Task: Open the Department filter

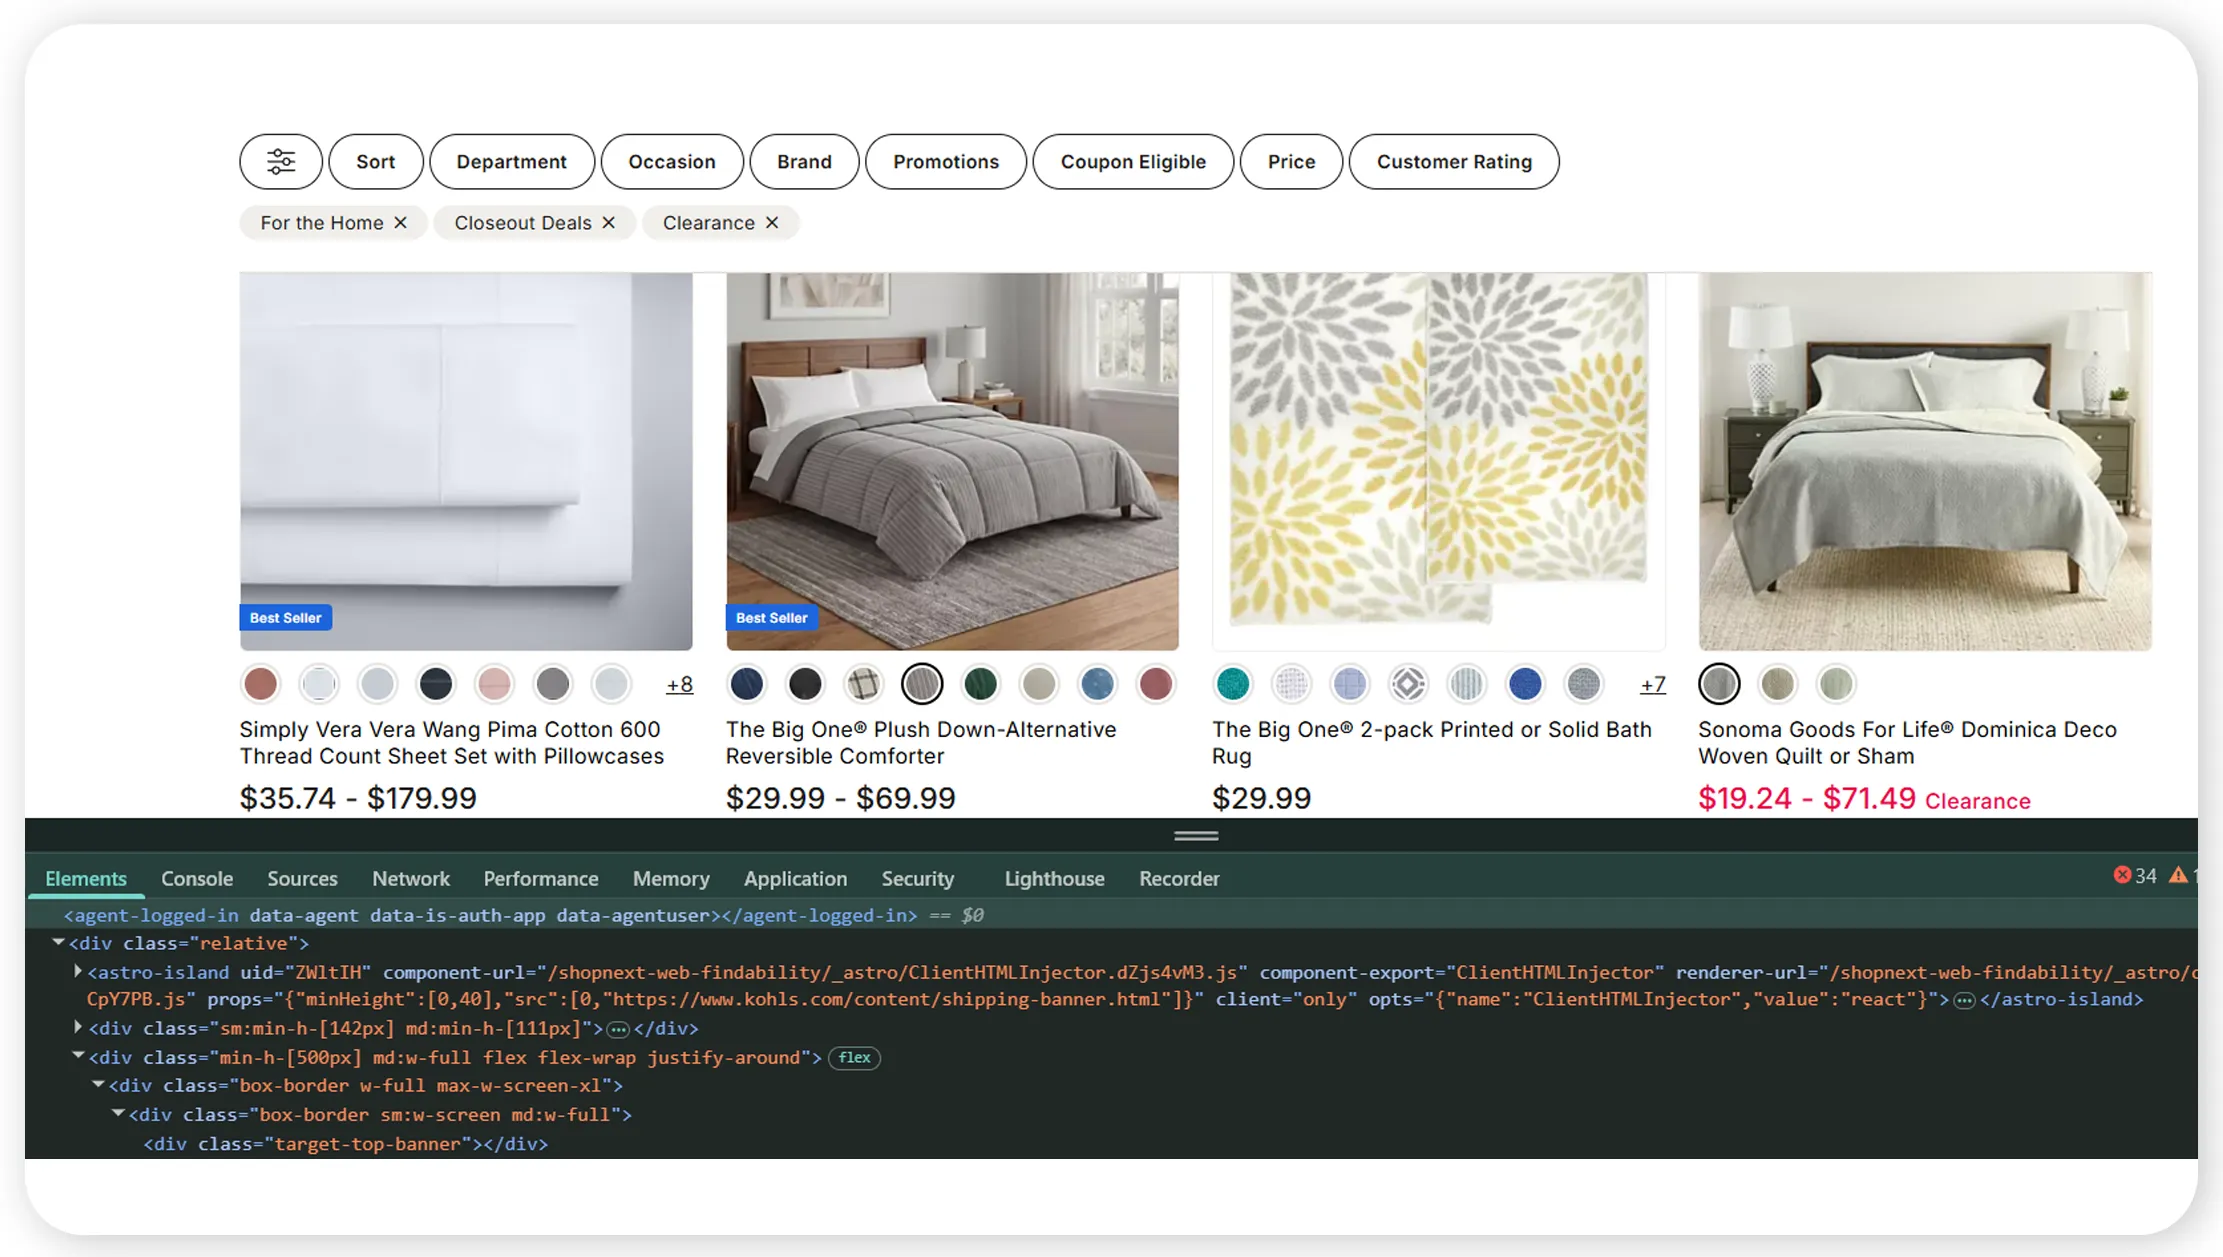Action: (x=512, y=161)
